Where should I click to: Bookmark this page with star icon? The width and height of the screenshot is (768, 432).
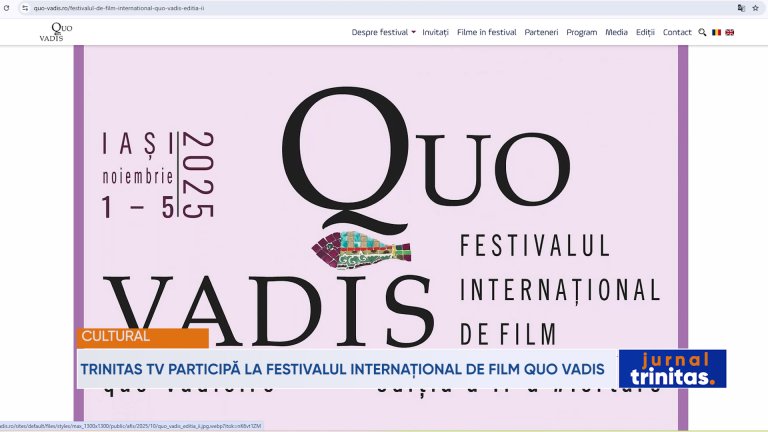[x=756, y=7]
